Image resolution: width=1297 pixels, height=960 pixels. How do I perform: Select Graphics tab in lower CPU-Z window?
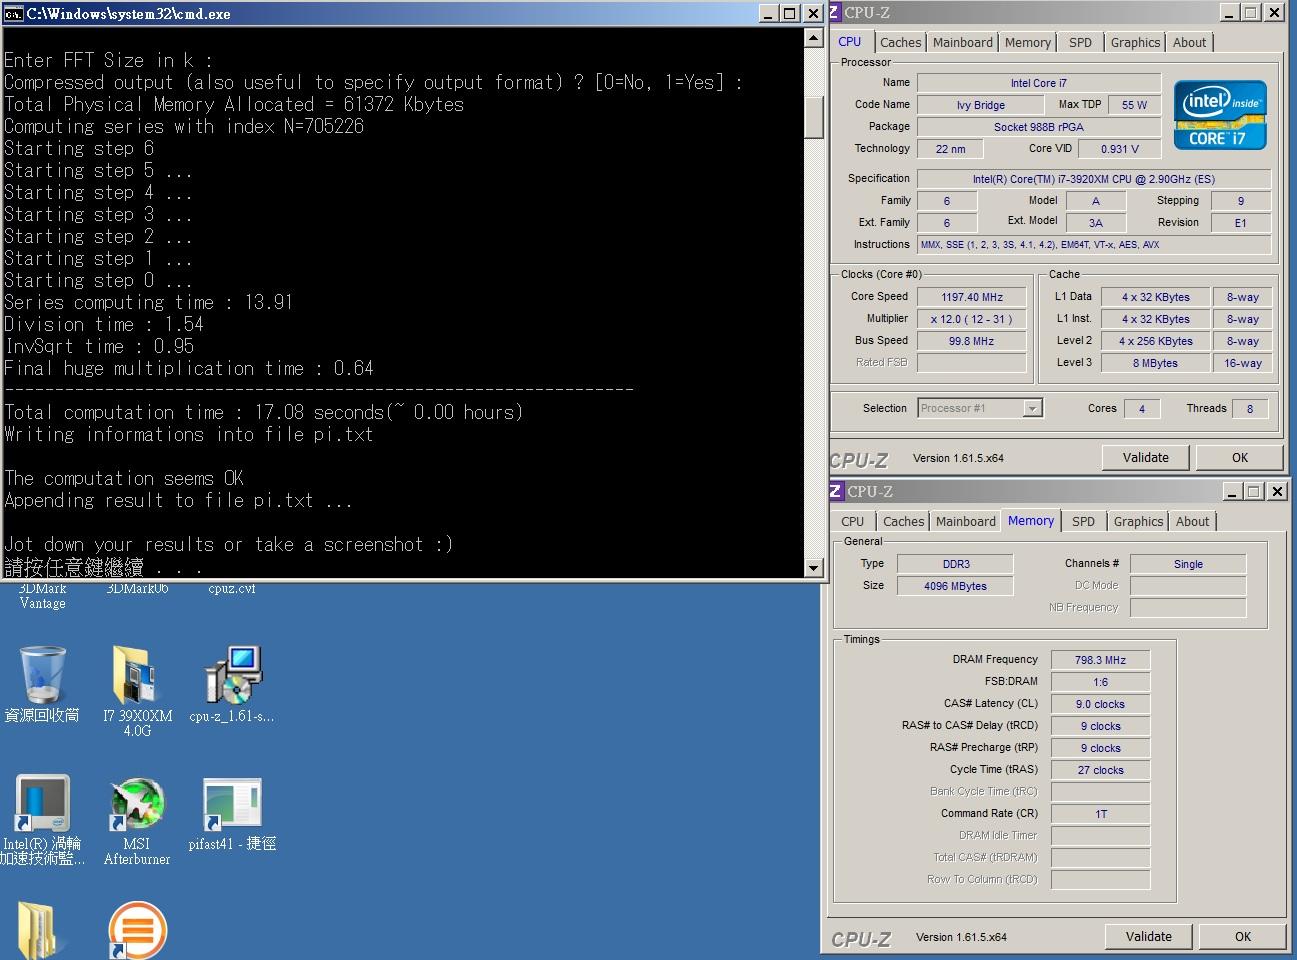1138,521
